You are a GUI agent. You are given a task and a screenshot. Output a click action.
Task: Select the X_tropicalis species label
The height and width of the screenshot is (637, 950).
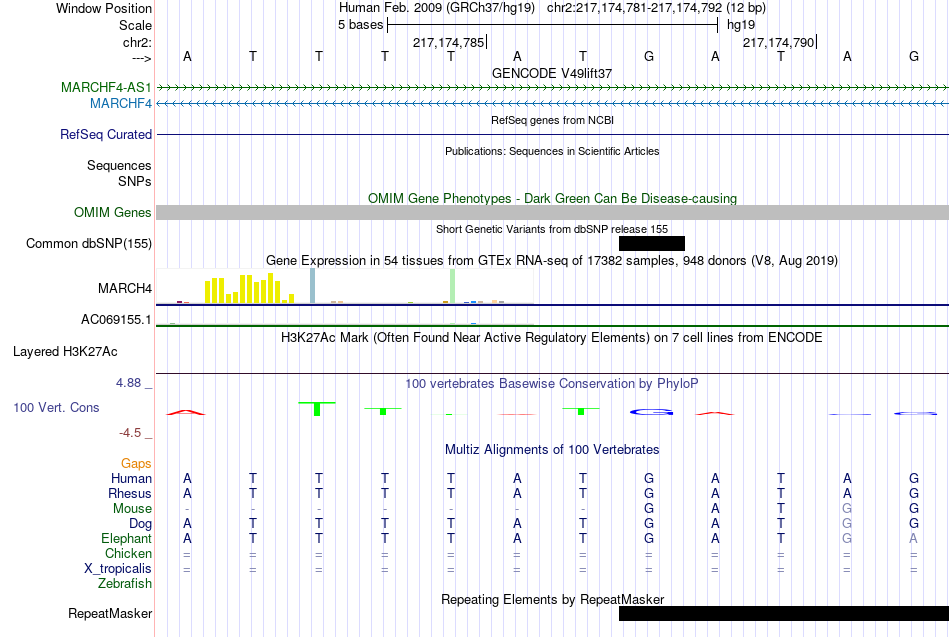pyautogui.click(x=118, y=569)
